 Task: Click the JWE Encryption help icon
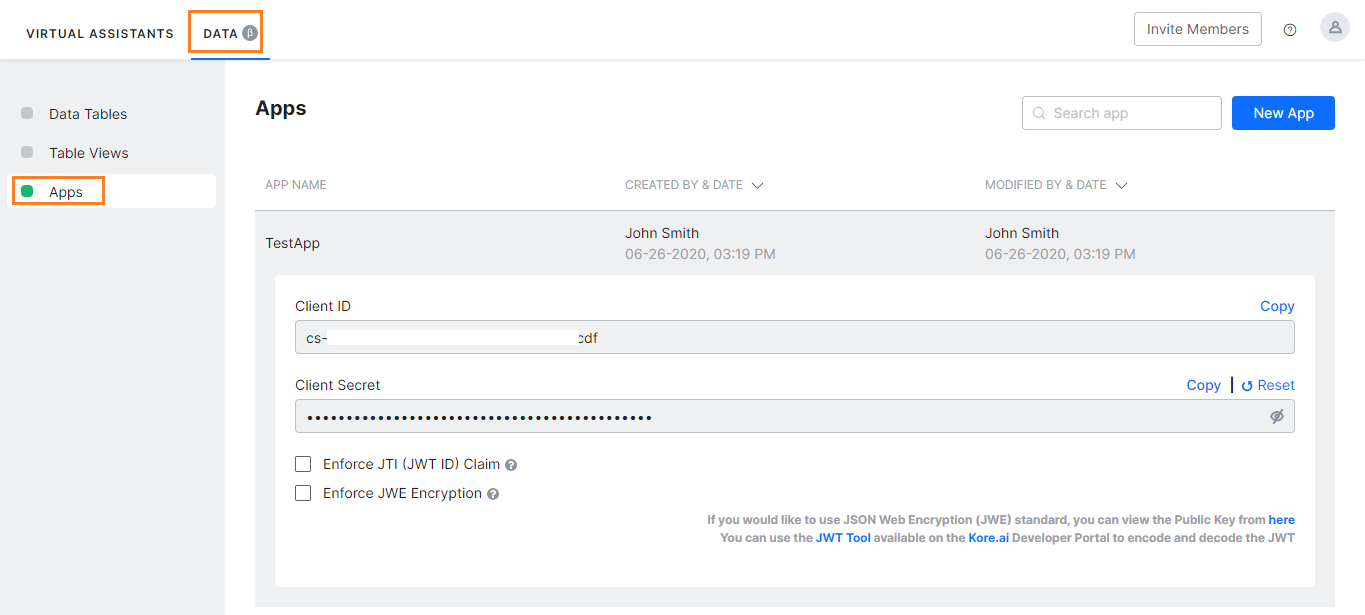(x=493, y=494)
